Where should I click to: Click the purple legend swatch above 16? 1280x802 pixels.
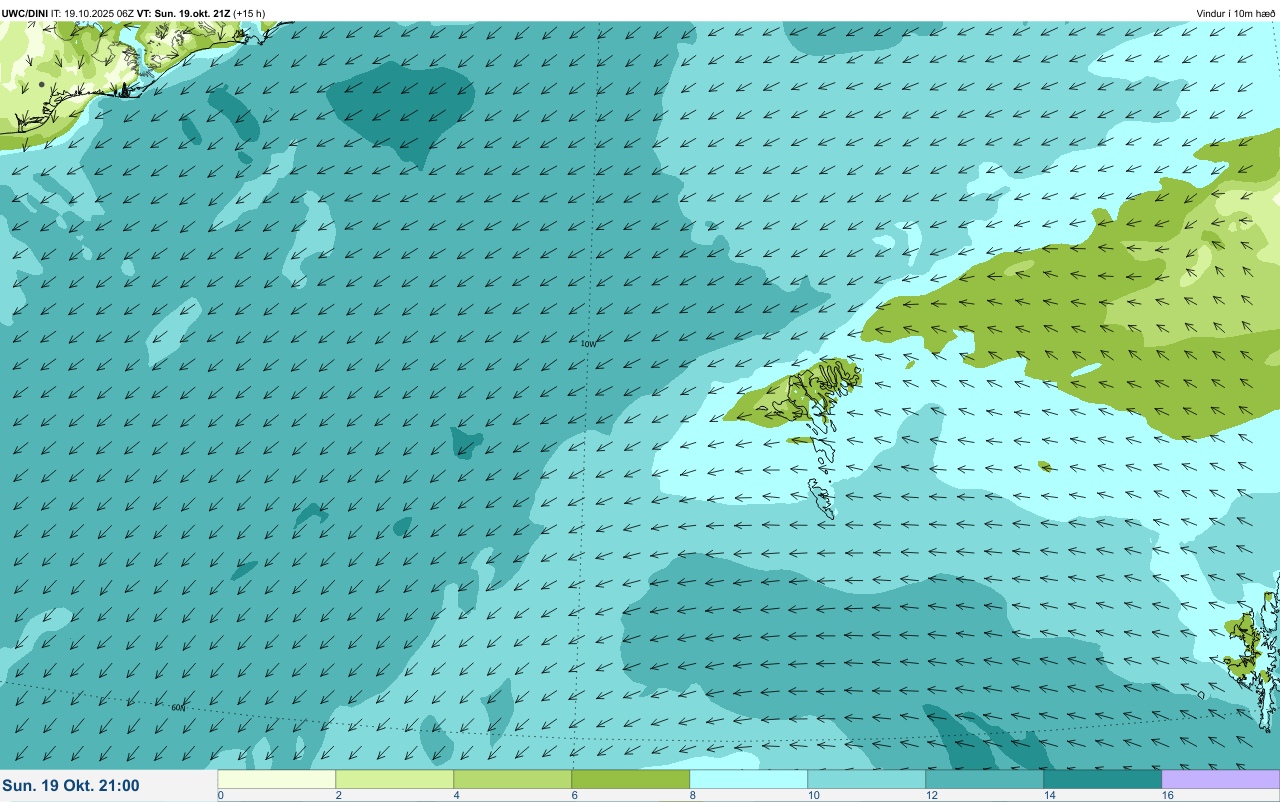point(1220,779)
